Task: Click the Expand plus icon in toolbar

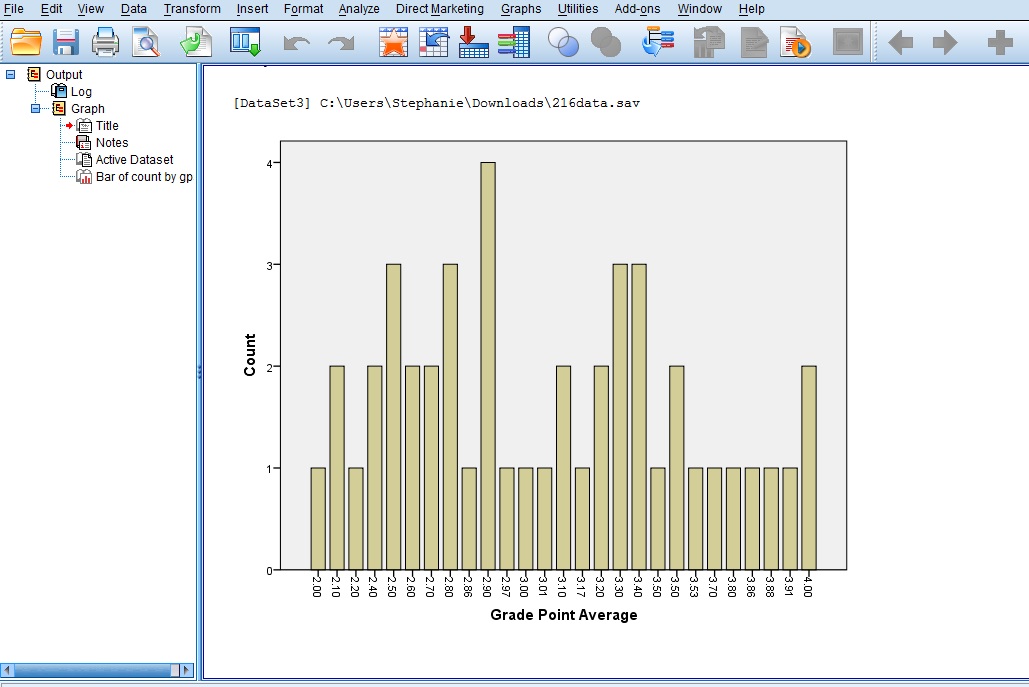Action: [1000, 43]
